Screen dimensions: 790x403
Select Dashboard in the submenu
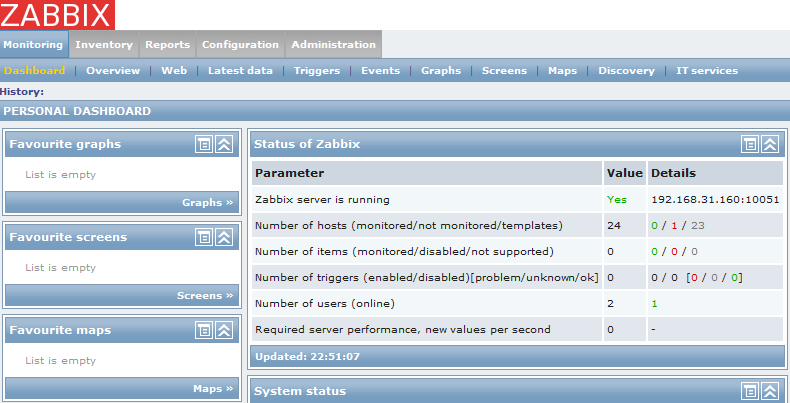coord(34,71)
